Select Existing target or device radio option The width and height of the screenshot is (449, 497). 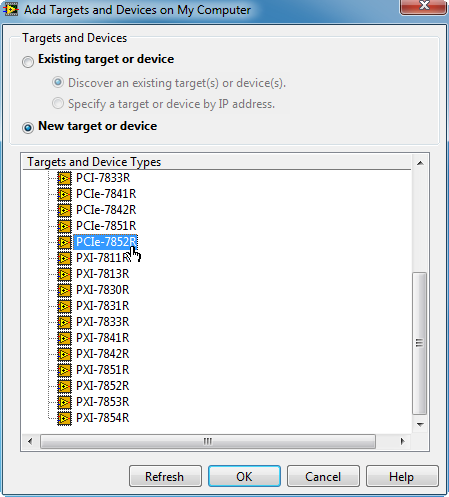point(28,62)
